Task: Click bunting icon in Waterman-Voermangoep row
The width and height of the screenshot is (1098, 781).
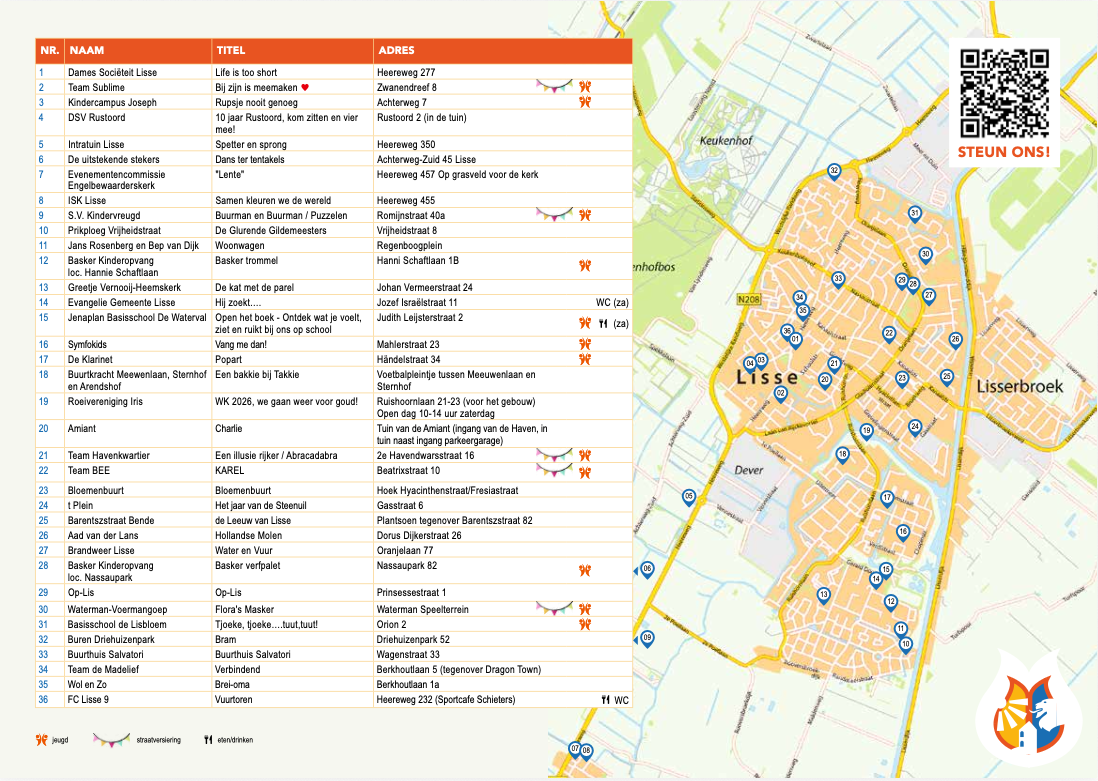Action: coord(555,609)
